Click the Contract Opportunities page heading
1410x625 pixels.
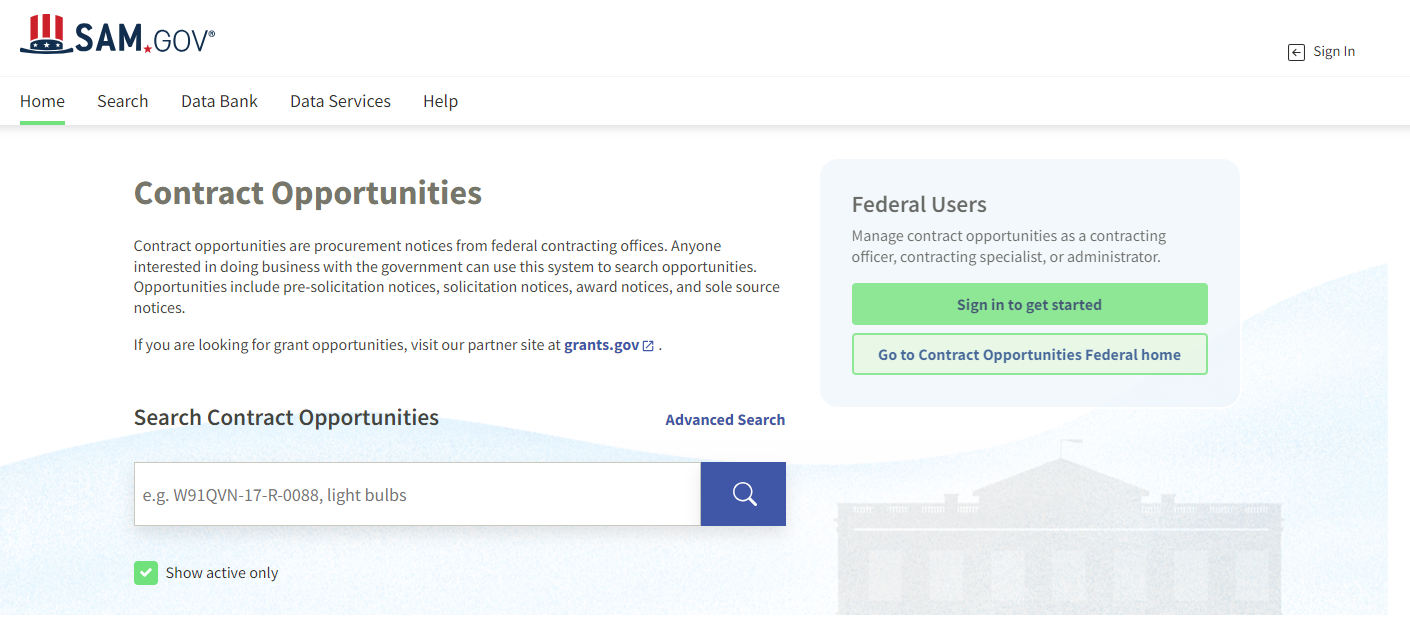tap(308, 193)
